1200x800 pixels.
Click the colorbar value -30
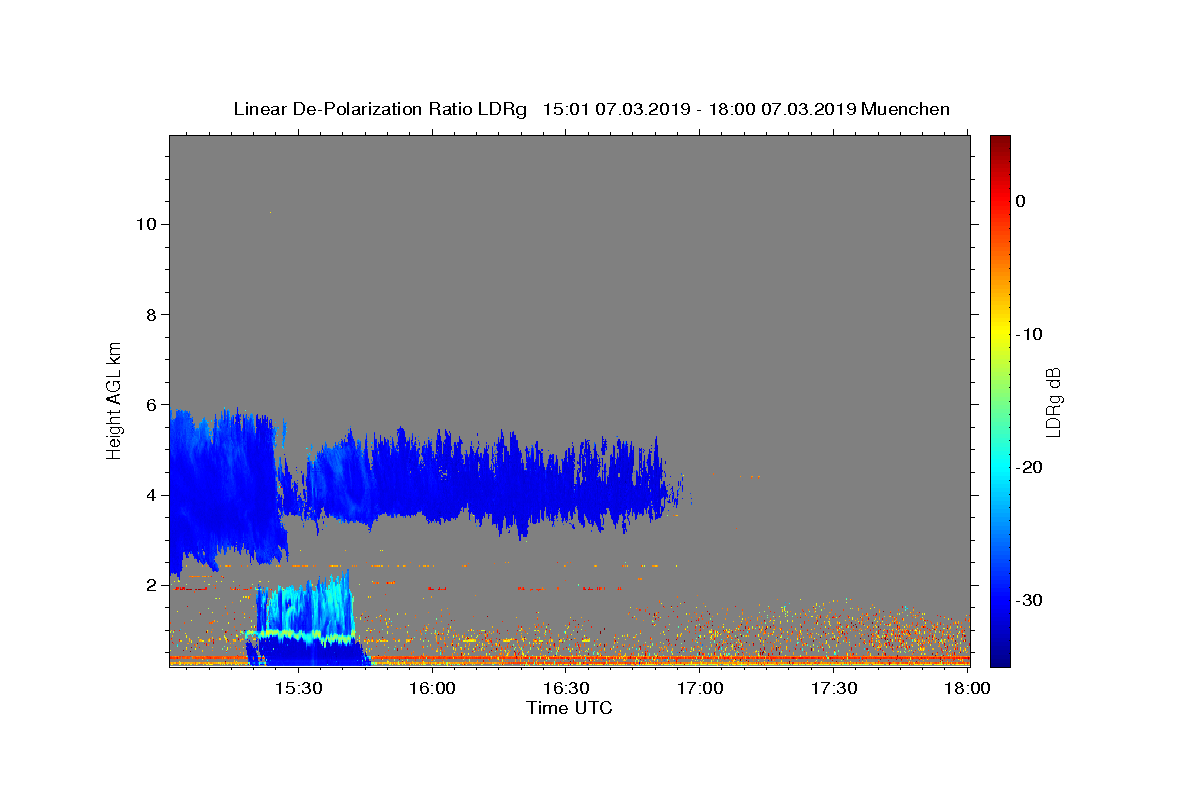click(x=1030, y=600)
